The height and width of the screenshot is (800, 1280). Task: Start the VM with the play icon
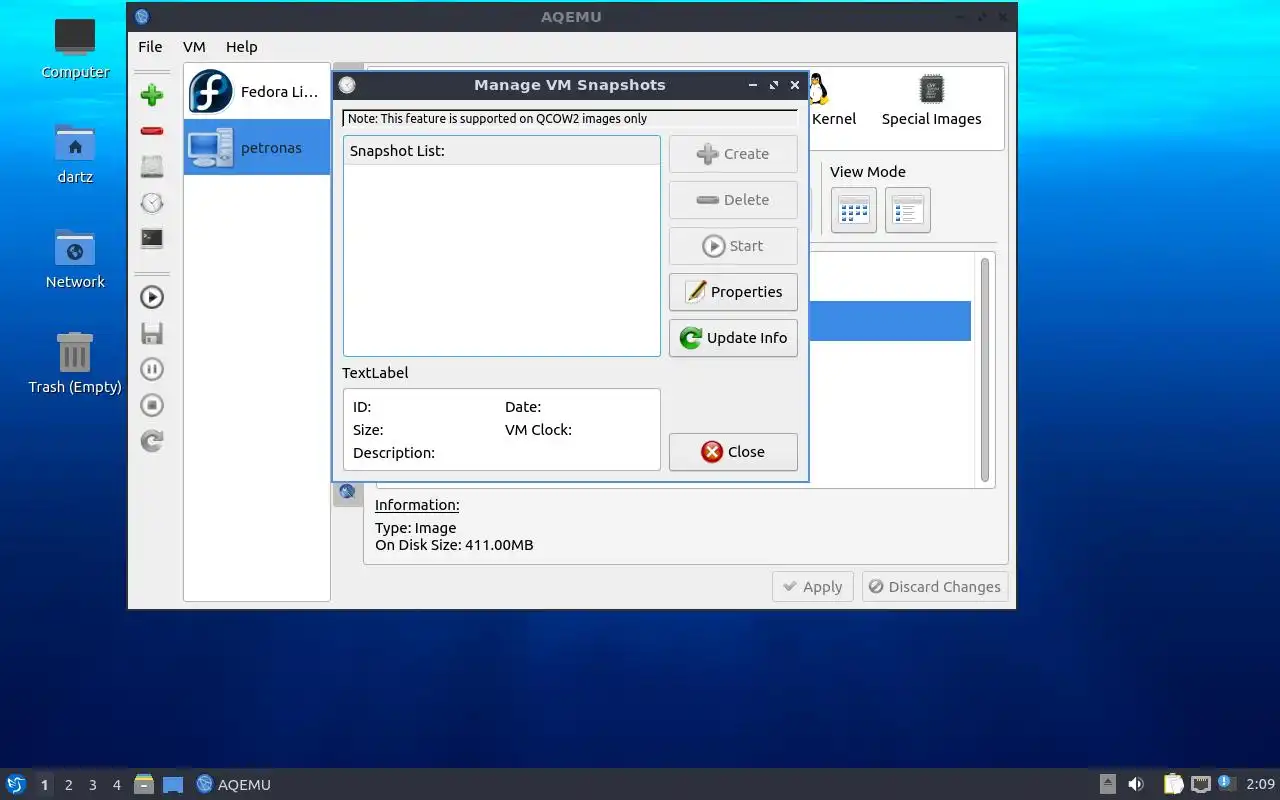[152, 297]
